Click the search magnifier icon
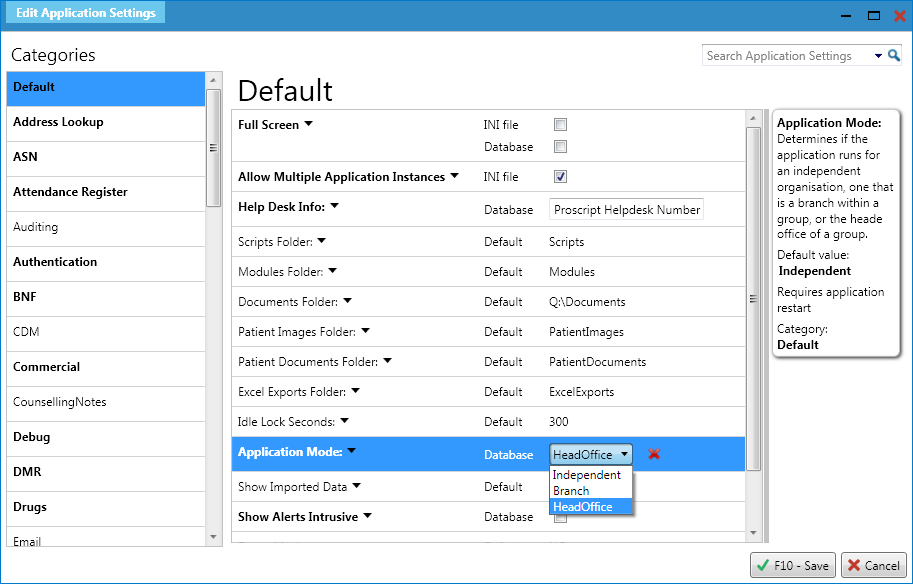Image resolution: width=913 pixels, height=584 pixels. pos(894,56)
